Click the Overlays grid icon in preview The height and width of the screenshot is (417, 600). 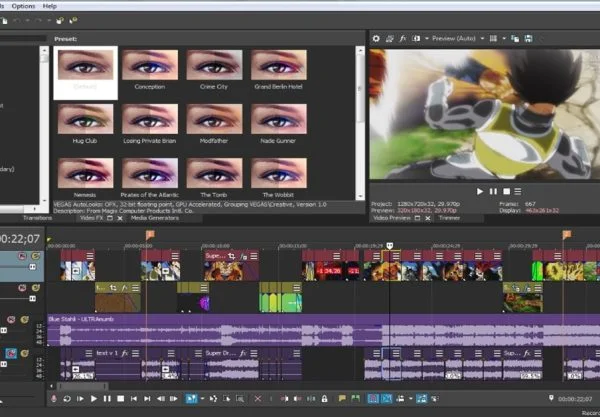(x=493, y=39)
